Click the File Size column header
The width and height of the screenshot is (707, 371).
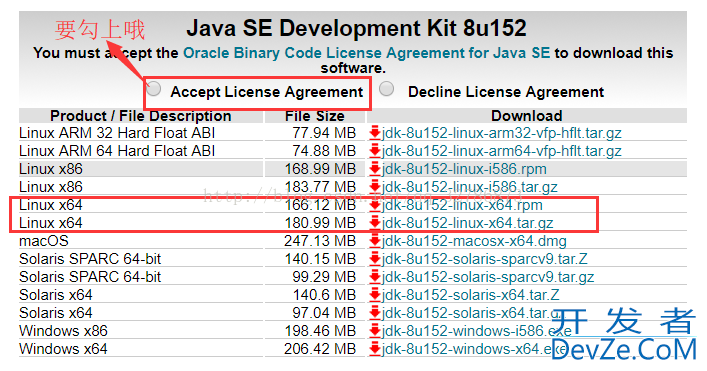pyautogui.click(x=315, y=116)
